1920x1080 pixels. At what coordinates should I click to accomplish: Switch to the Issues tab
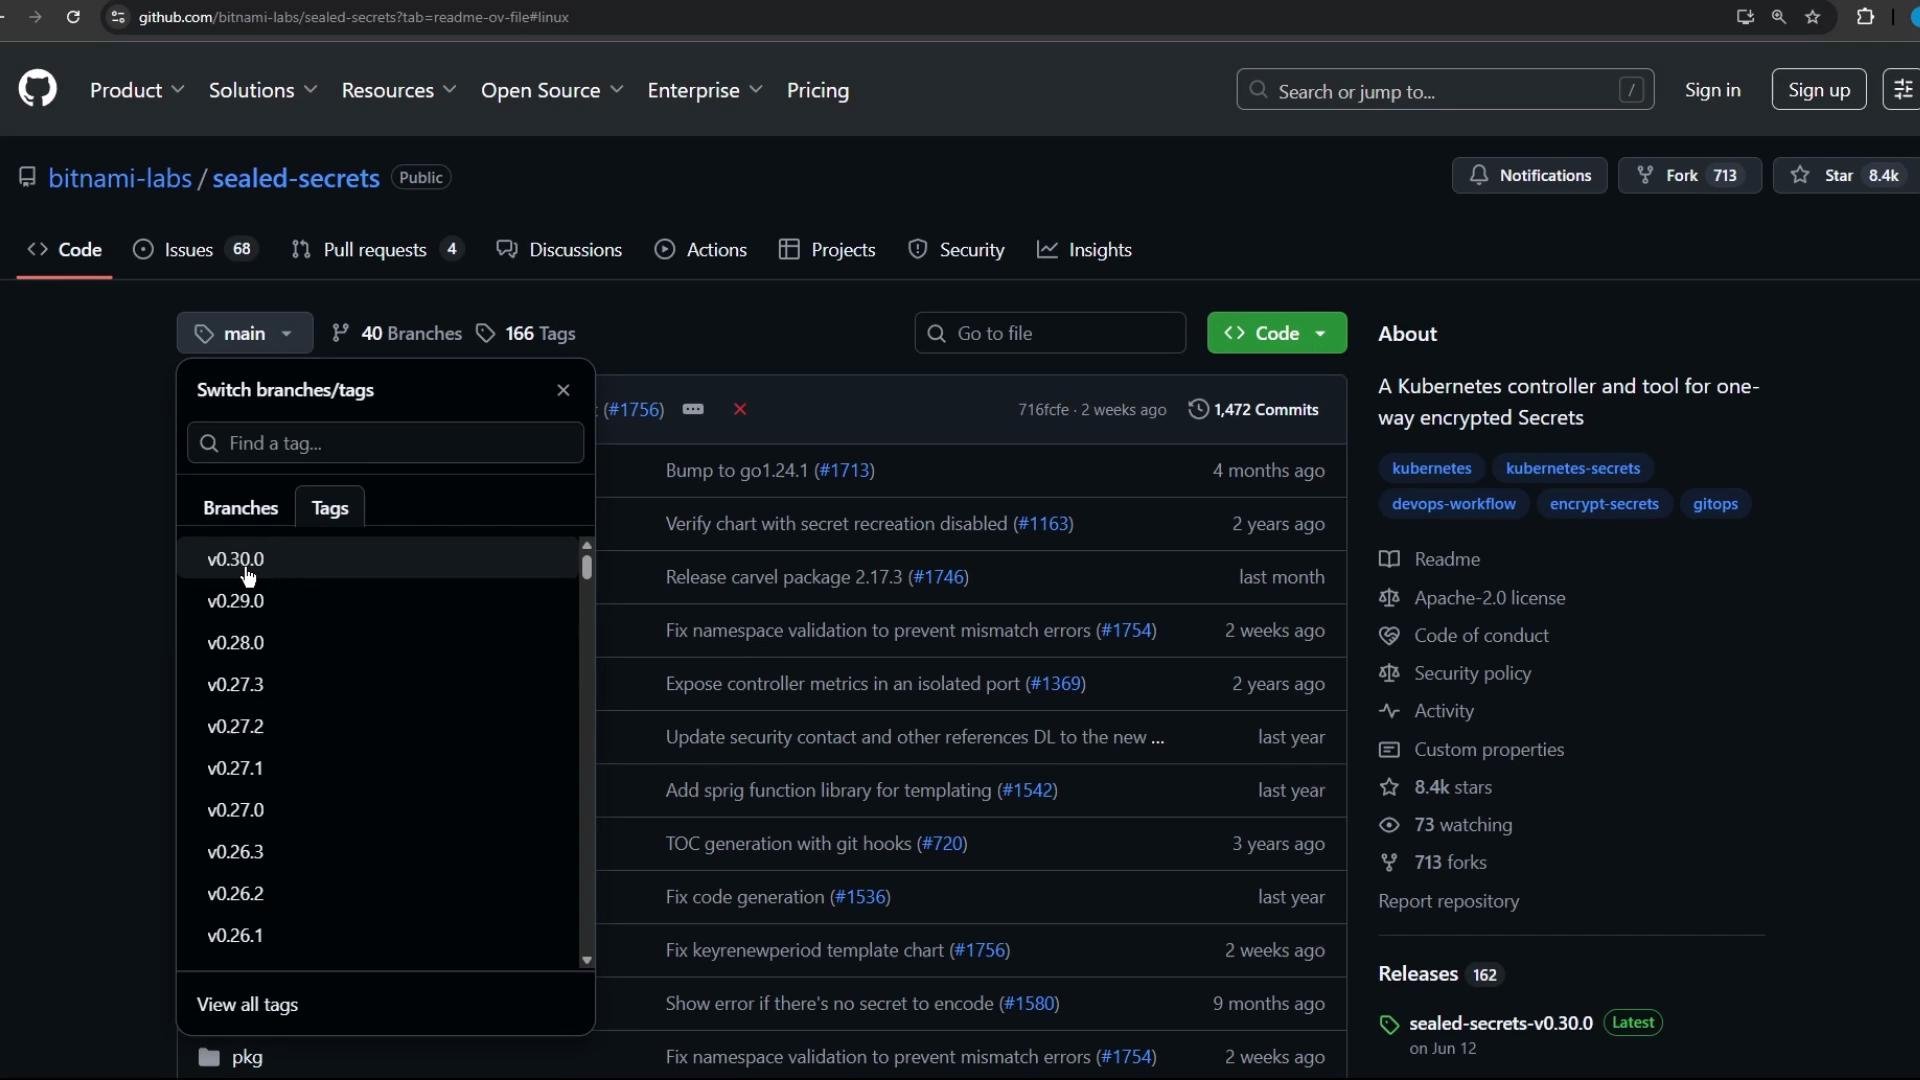click(196, 250)
